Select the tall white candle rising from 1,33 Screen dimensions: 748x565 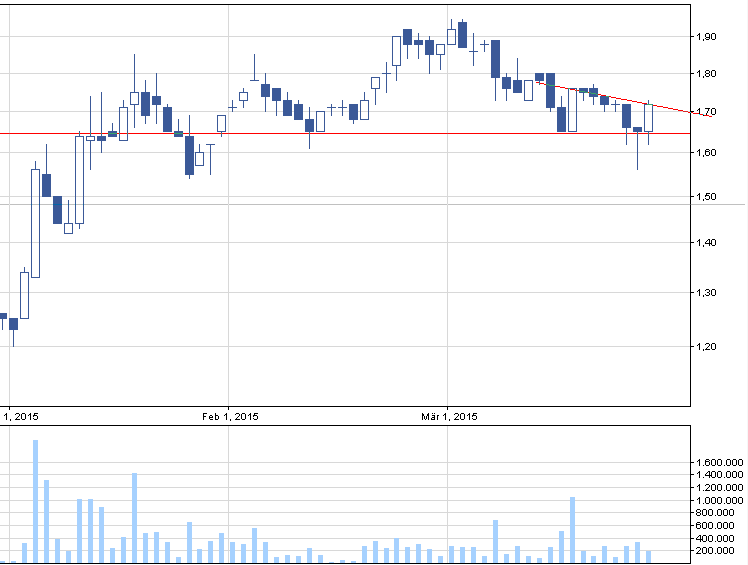[x=35, y=222]
